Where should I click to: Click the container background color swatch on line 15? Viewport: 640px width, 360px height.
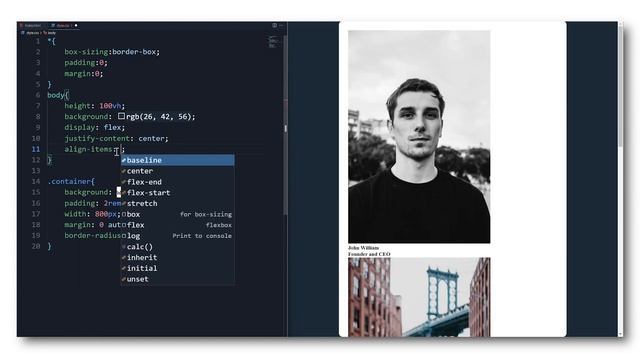tap(119, 192)
